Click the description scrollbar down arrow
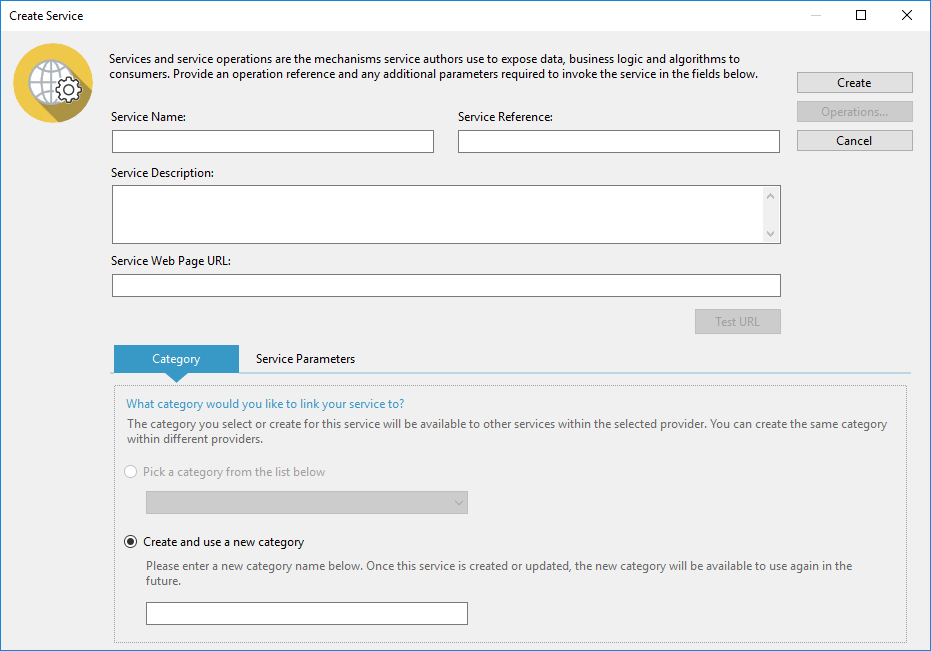The height and width of the screenshot is (651, 931). 771,233
